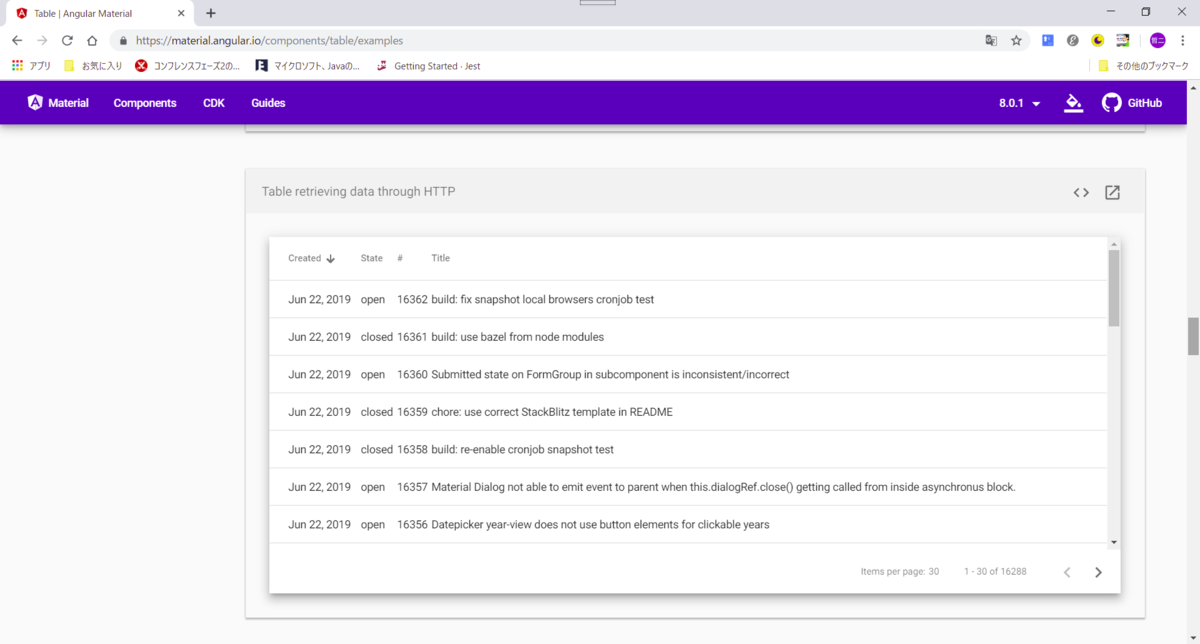Screen dimensions: 1200x644
Task: Open the table example in StackBlitz
Action: tap(1112, 192)
